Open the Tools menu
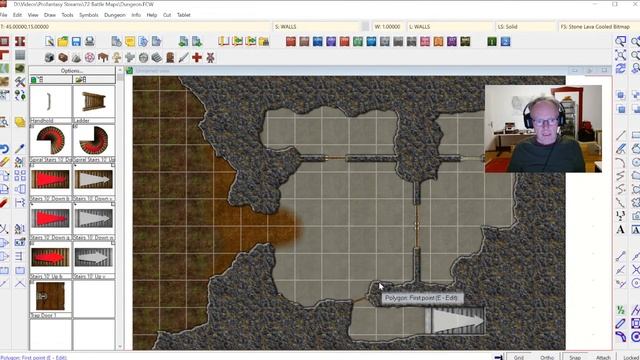This screenshot has height=360, width=640. coord(67,15)
